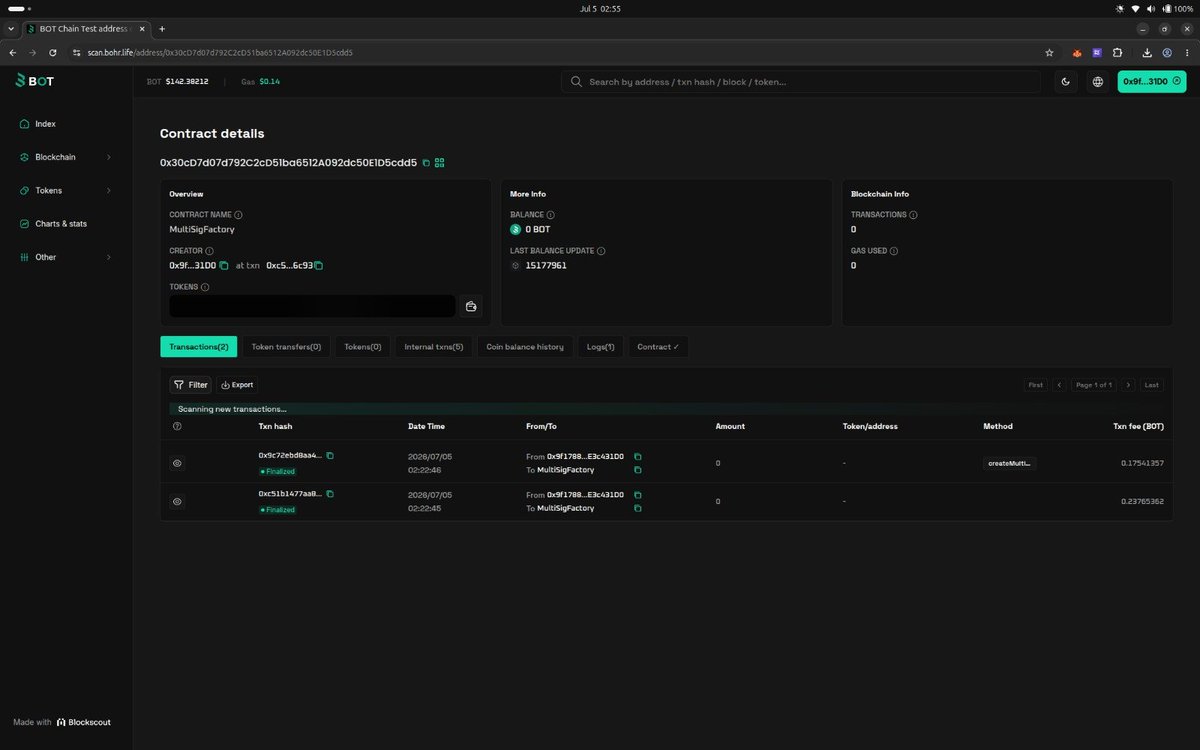Image resolution: width=1200 pixels, height=750 pixels.
Task: Click info icon next to GAS USED
Action: [894, 251]
